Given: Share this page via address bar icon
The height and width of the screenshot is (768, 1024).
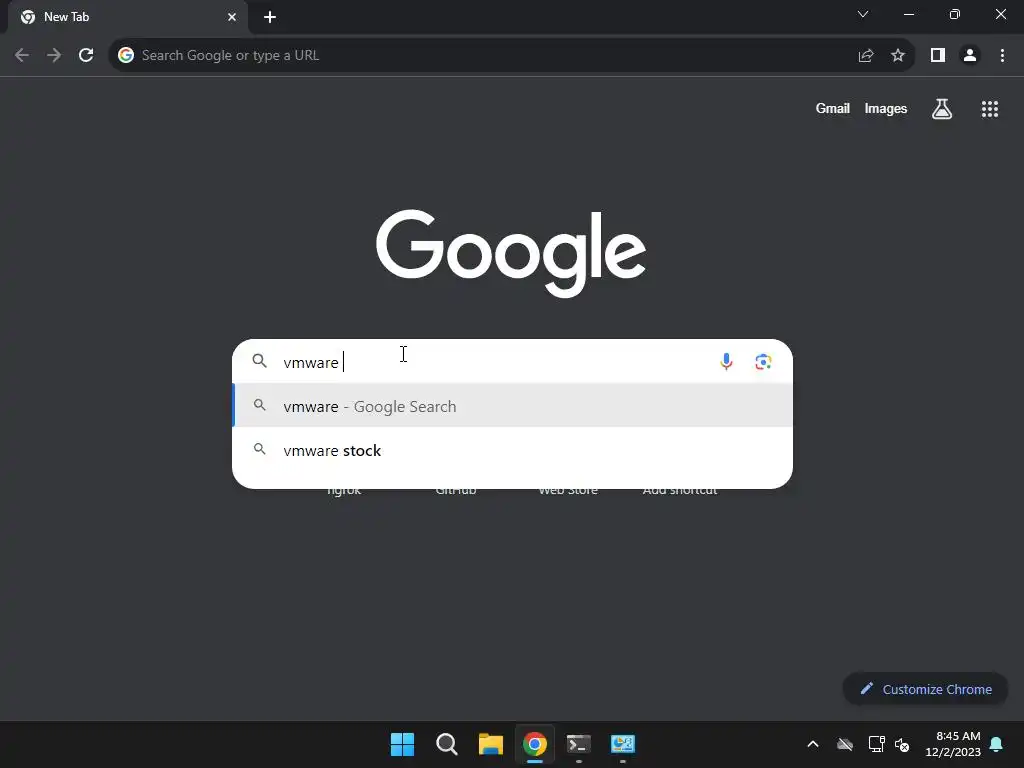Looking at the screenshot, I should pyautogui.click(x=866, y=56).
